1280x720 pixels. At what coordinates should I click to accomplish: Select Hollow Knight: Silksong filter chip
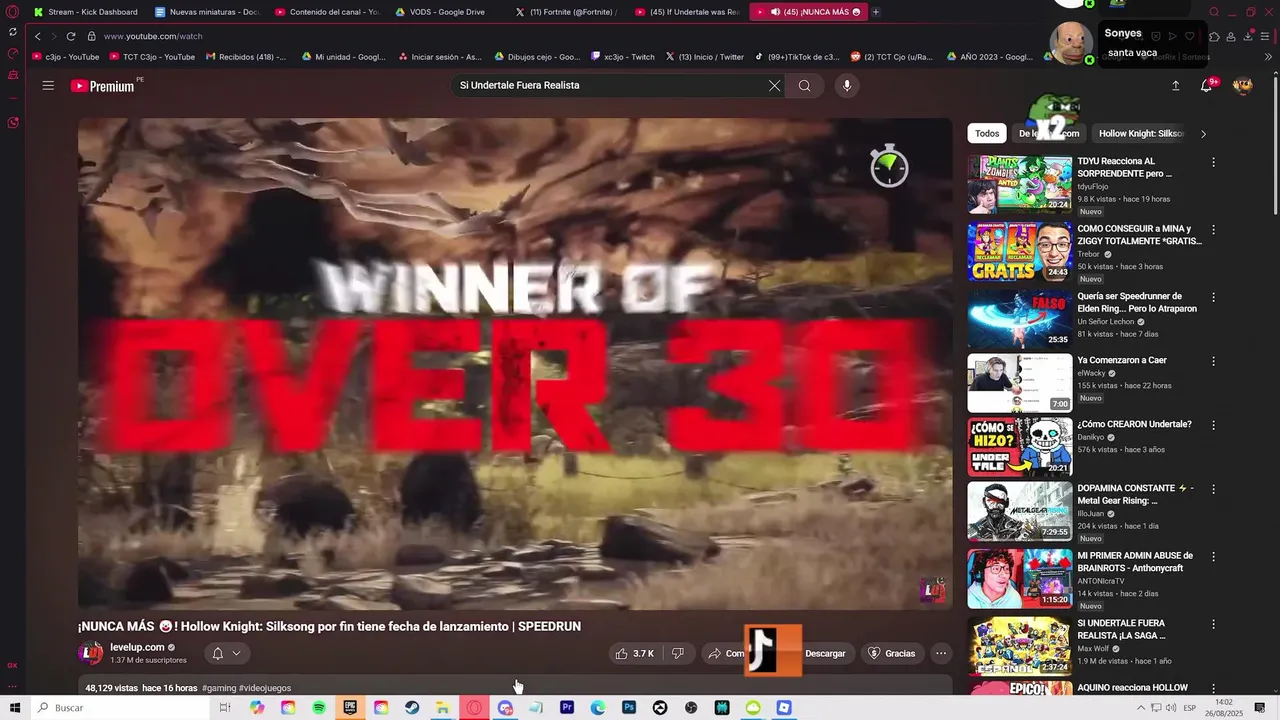(1141, 133)
